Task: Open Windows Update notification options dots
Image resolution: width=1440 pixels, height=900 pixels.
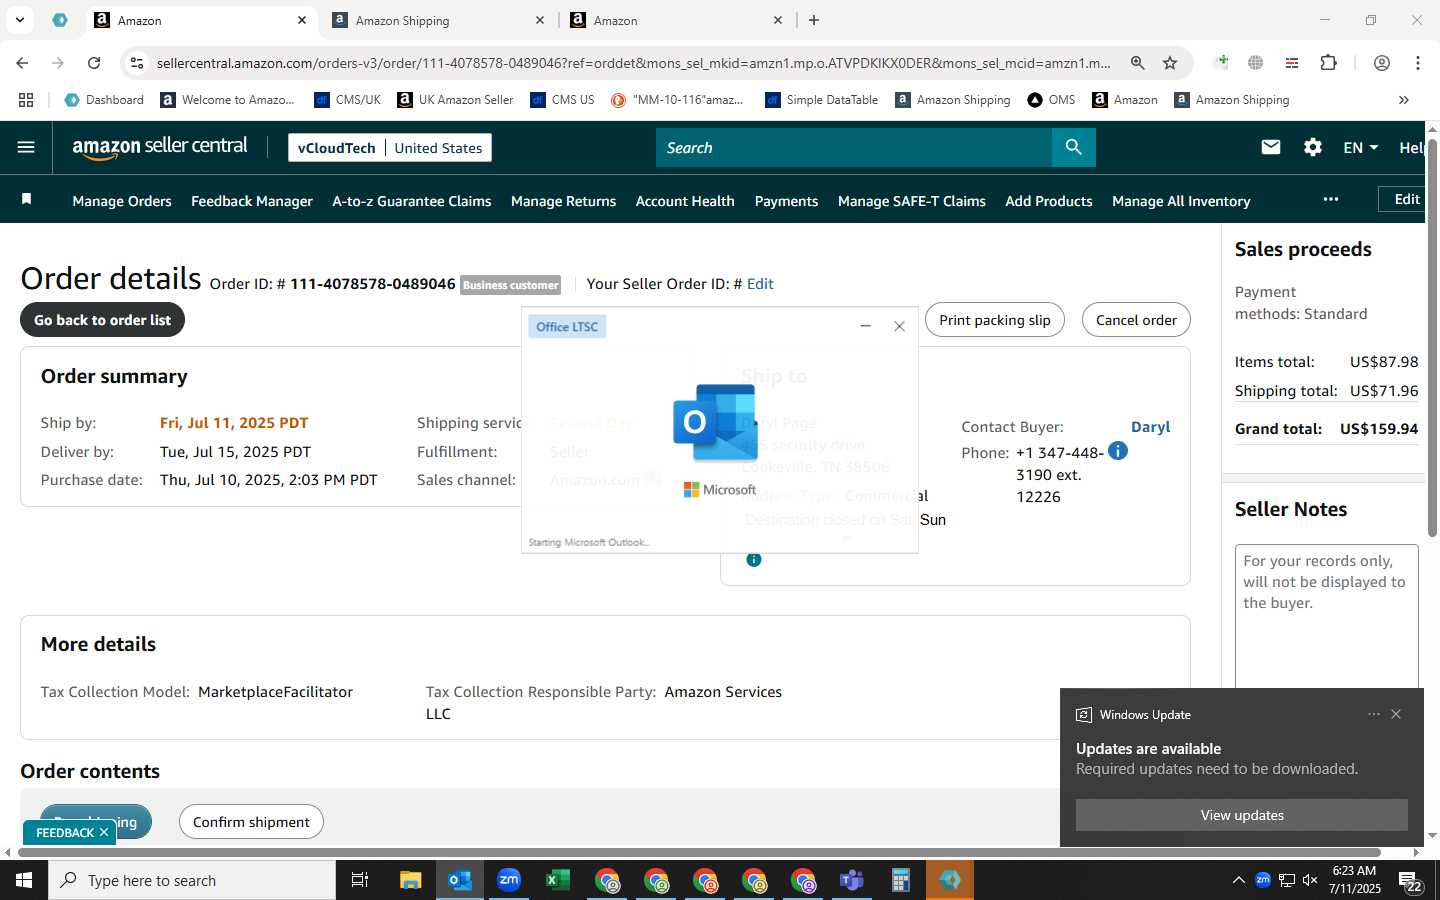Action: (1373, 714)
